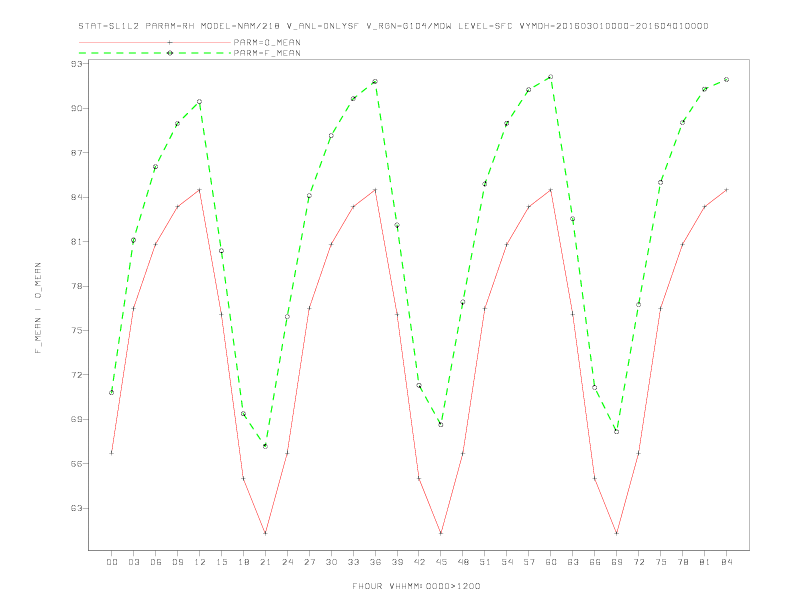792x612 pixels.
Task: Click y-axis tick label 84
Action: 77,197
